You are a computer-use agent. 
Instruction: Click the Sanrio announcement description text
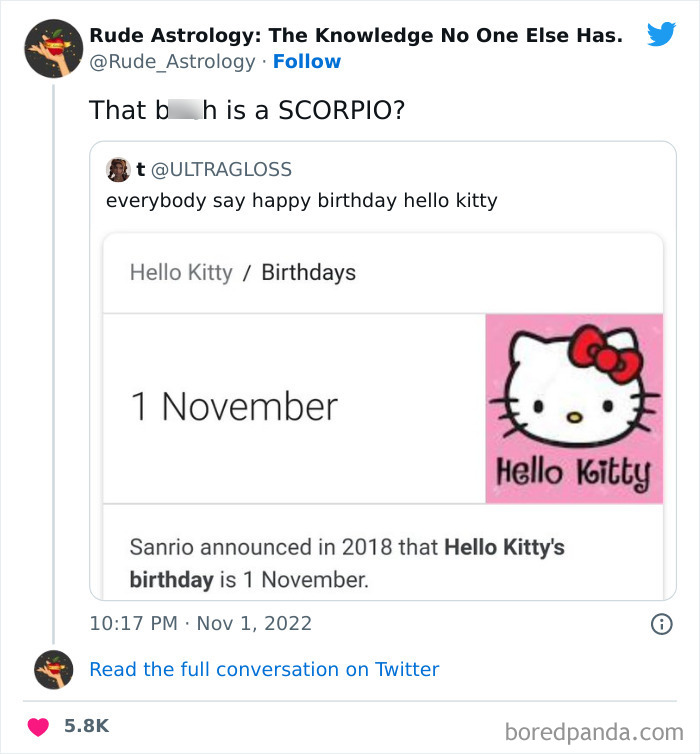click(347, 563)
